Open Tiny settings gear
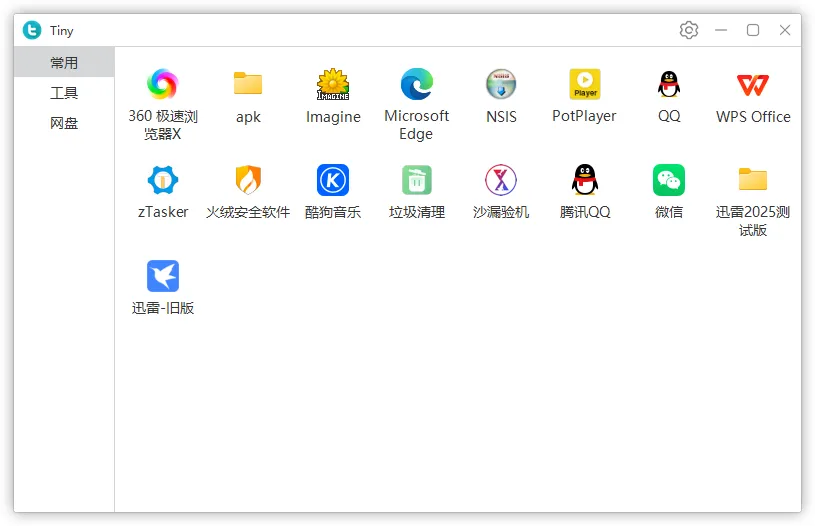This screenshot has height=526, width=815. 689,30
